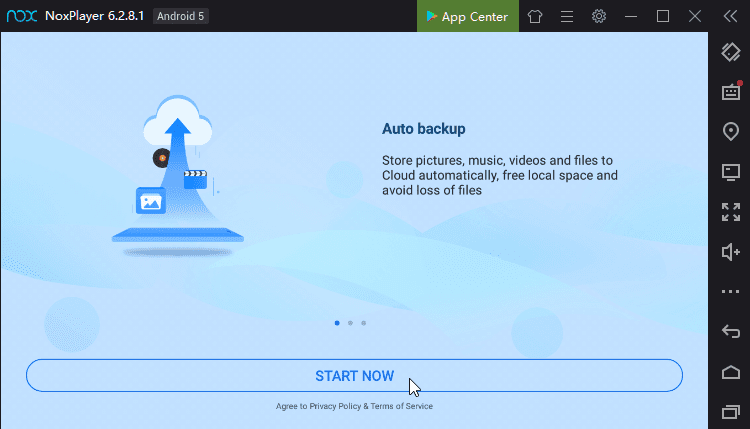Collapse the sidebar with double-arrow icon
This screenshot has height=429, width=750.
click(x=730, y=16)
